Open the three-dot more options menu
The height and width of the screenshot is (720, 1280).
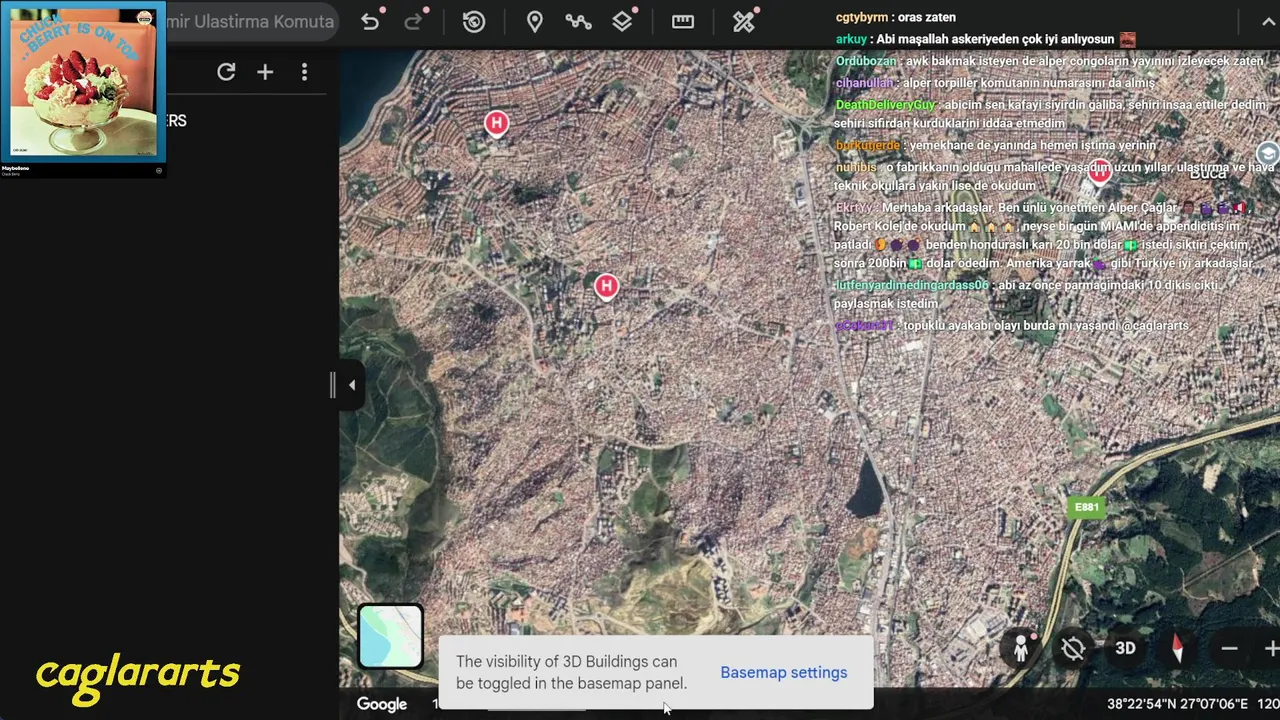(x=304, y=72)
